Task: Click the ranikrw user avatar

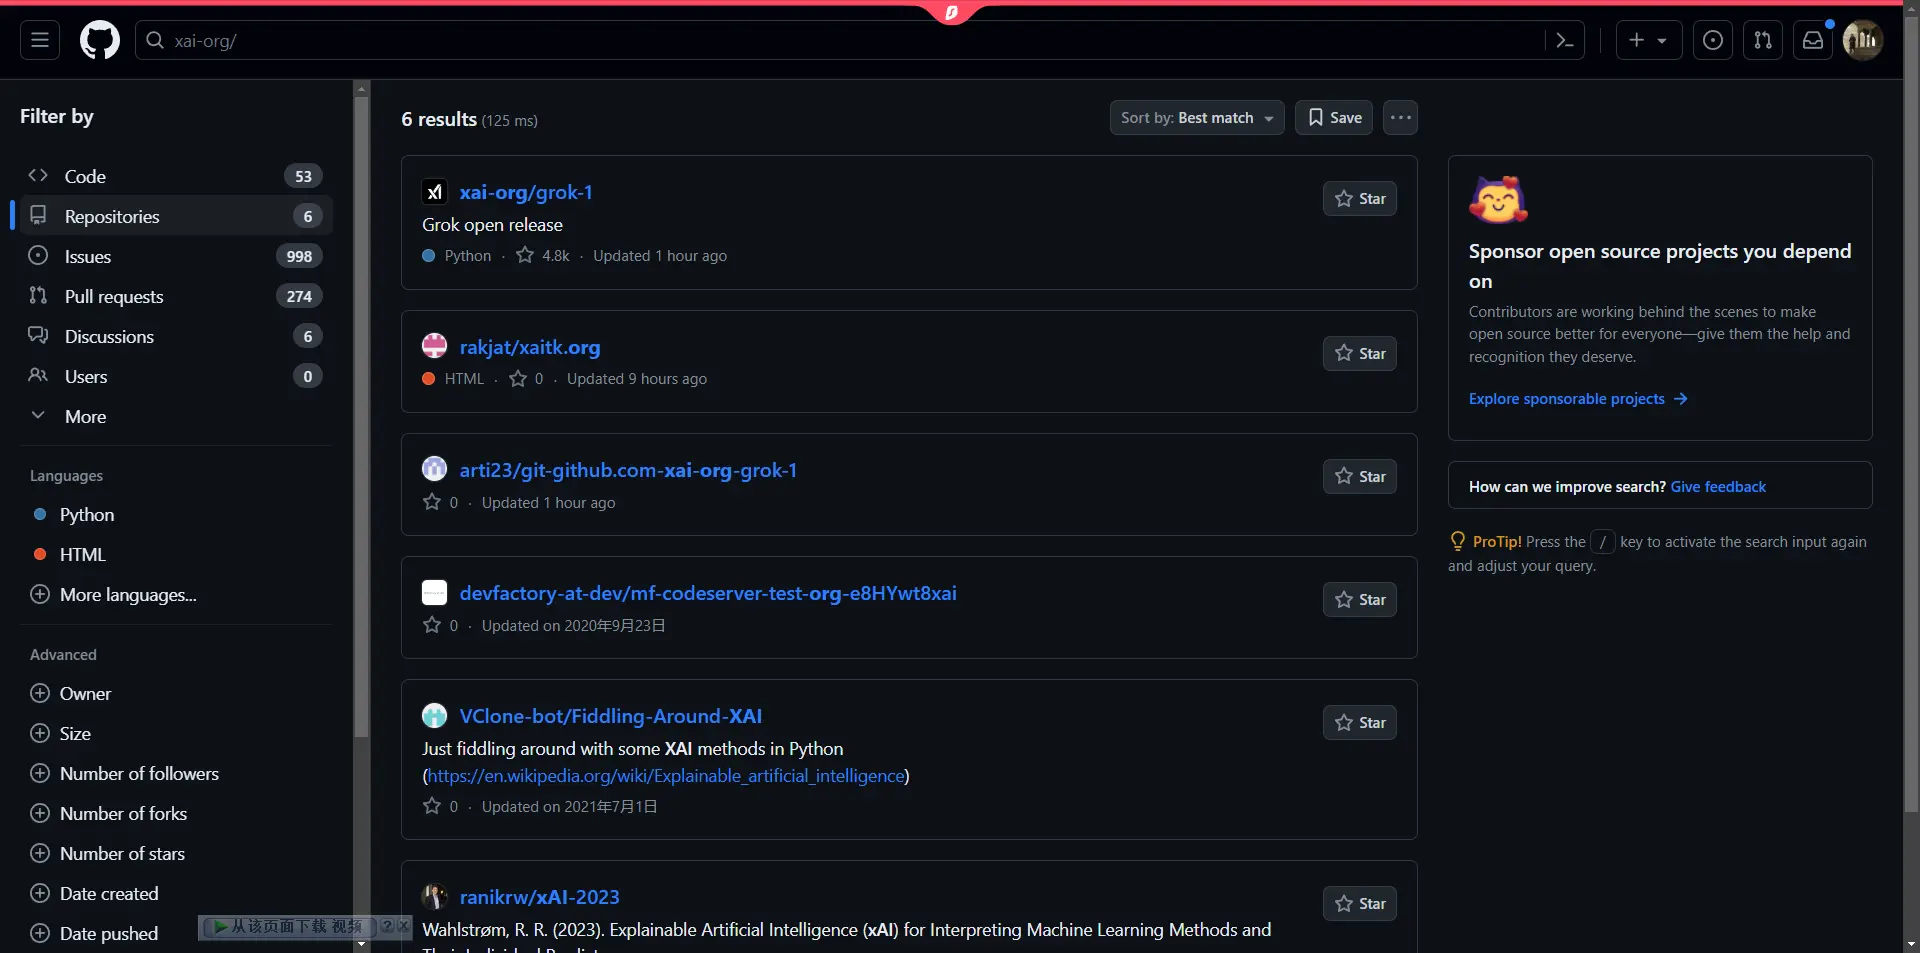Action: [x=434, y=896]
